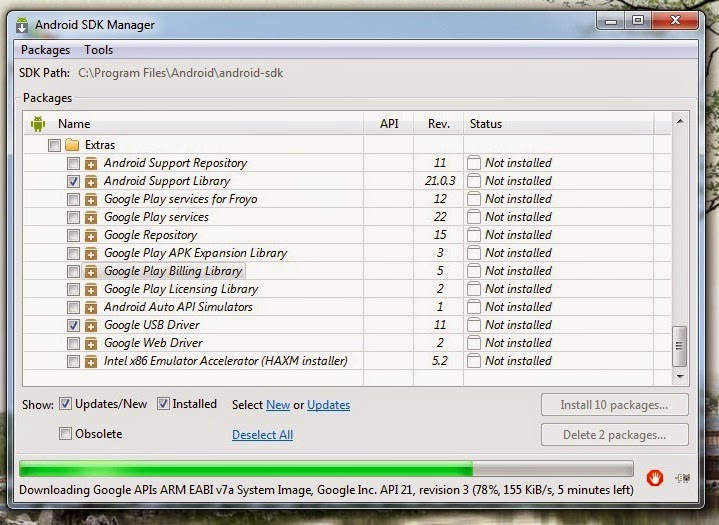The width and height of the screenshot is (719, 525).
Task: Select the Extras tree item label
Action: [x=100, y=145]
